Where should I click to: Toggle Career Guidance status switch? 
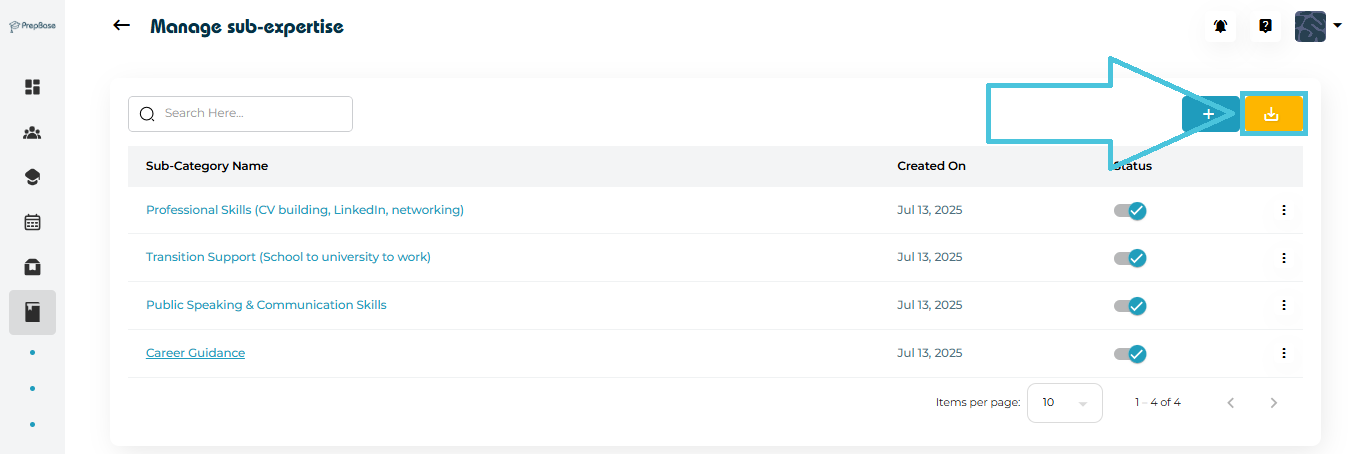1130,353
